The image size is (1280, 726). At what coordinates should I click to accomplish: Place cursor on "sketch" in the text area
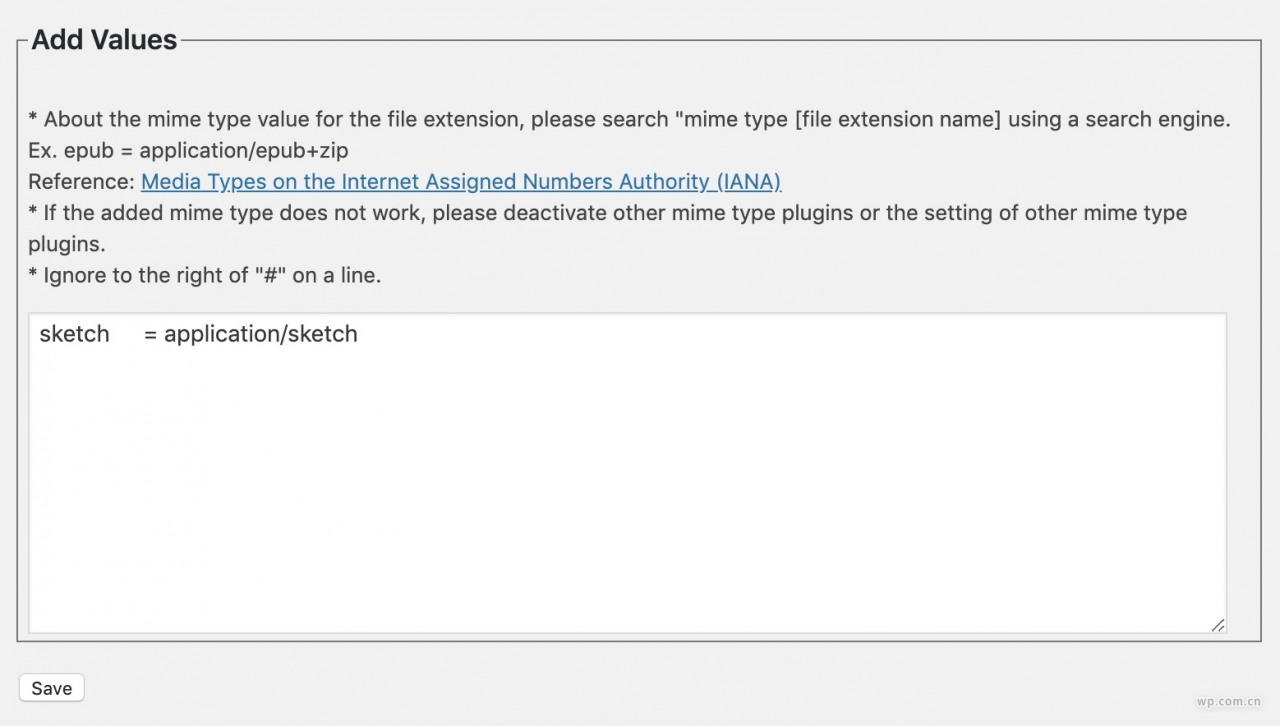click(74, 334)
